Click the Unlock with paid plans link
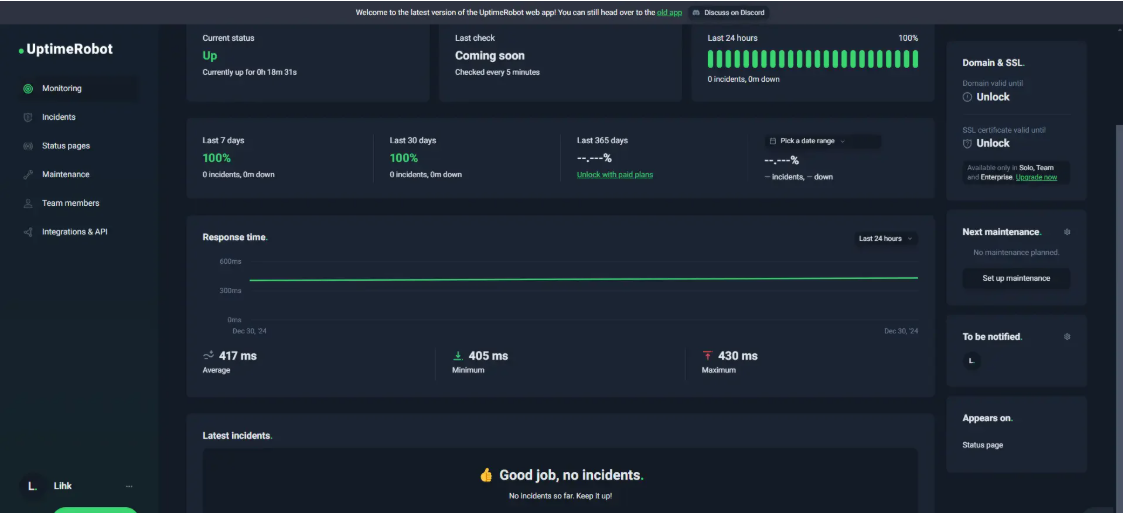Viewport: 1123px width, 513px height. pos(614,175)
